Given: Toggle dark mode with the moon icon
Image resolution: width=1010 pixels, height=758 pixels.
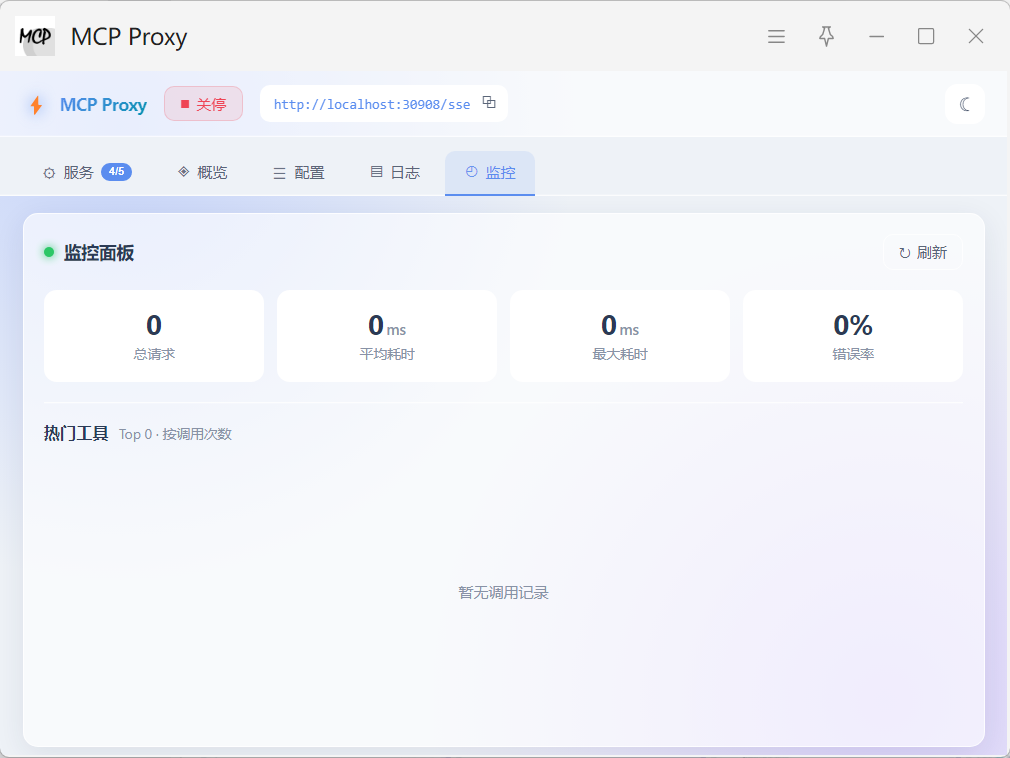Looking at the screenshot, I should pos(964,104).
